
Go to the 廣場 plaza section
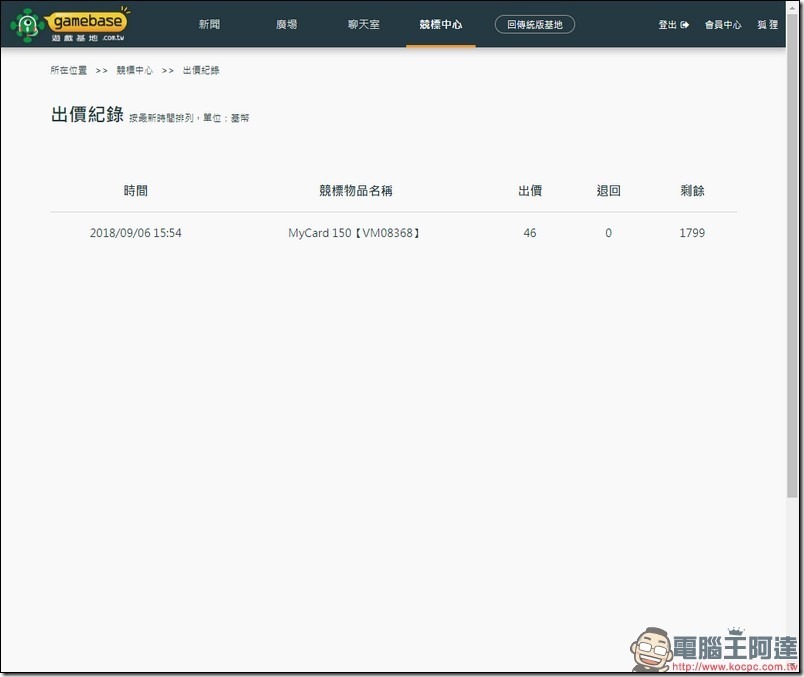click(x=286, y=25)
